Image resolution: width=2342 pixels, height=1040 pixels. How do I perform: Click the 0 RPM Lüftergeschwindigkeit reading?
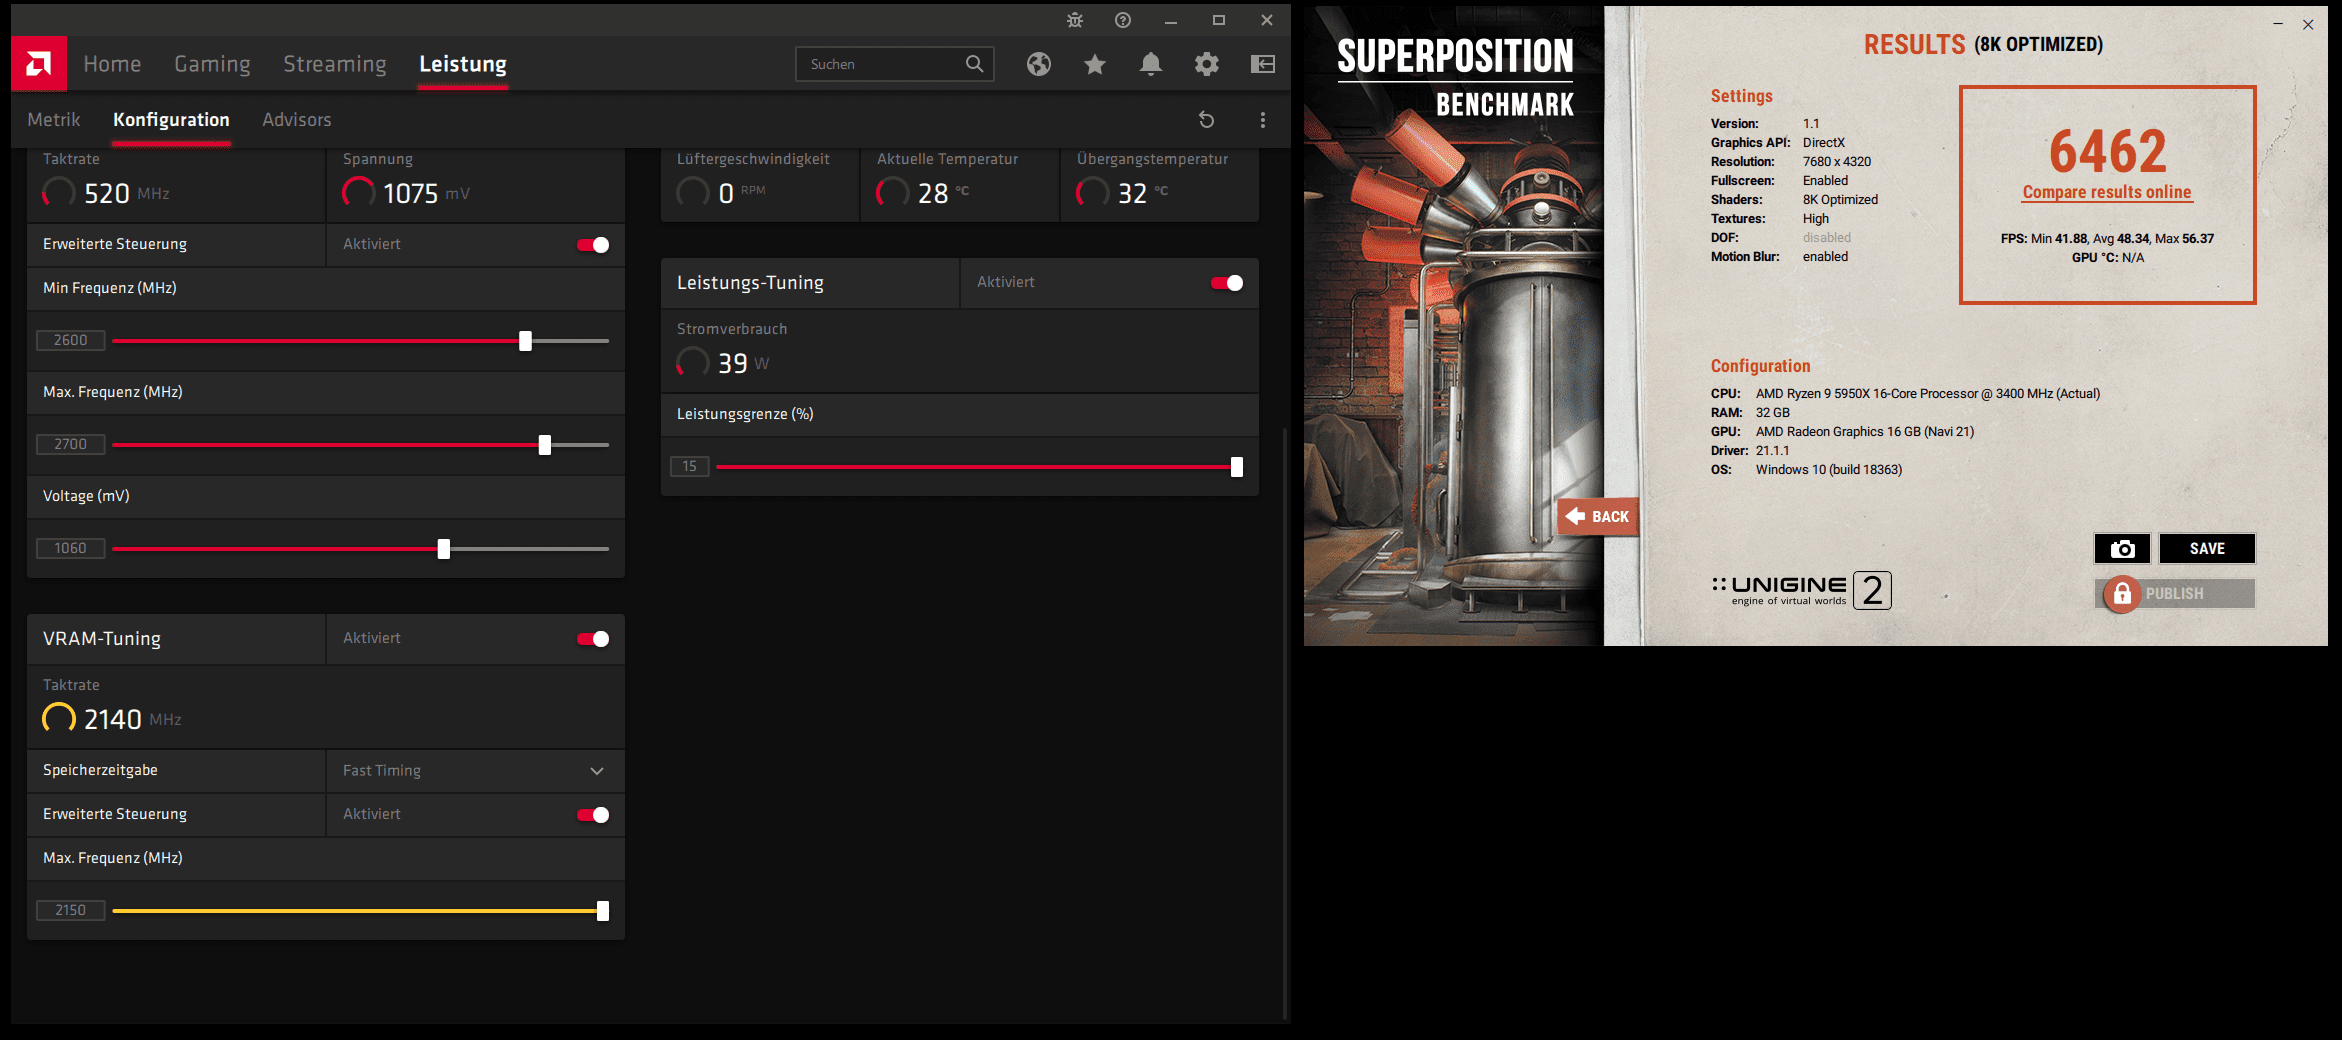pyautogui.click(x=742, y=193)
